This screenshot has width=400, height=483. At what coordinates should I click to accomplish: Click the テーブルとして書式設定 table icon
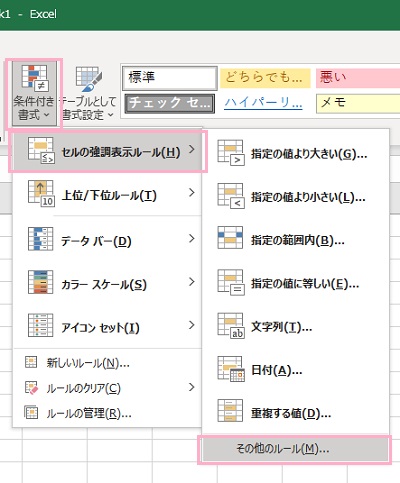point(89,79)
